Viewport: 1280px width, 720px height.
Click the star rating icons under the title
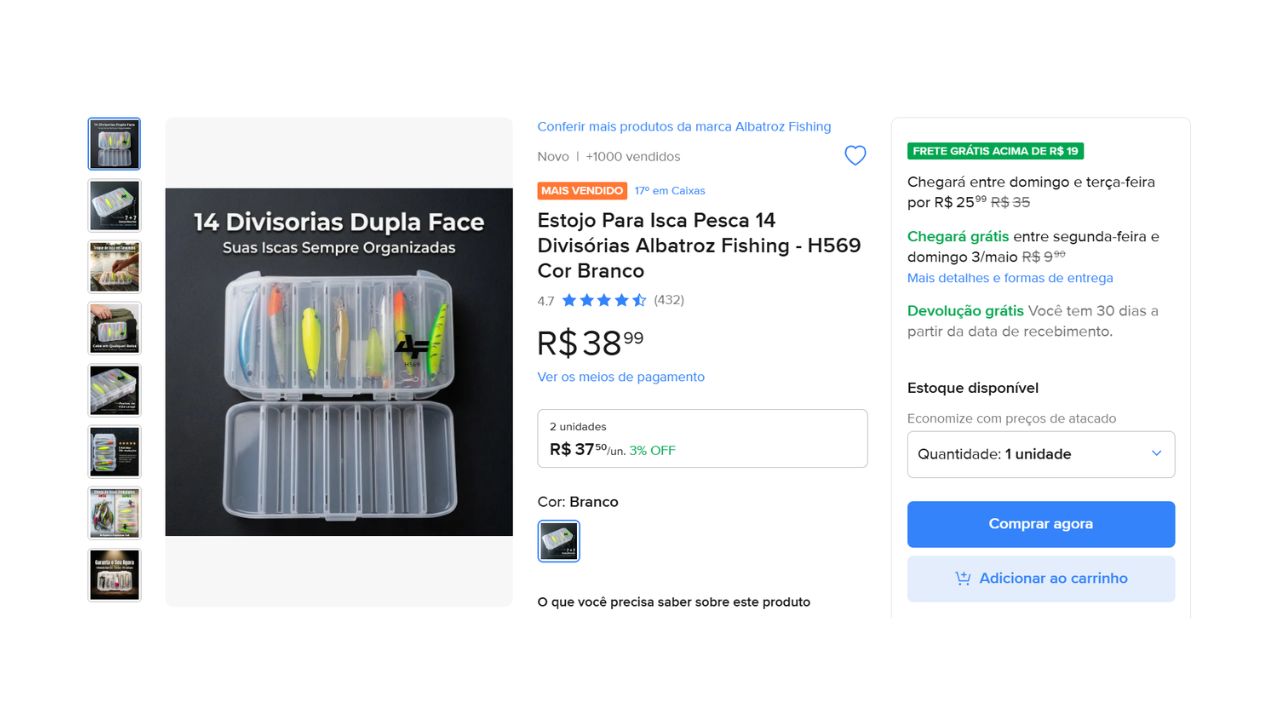603,299
